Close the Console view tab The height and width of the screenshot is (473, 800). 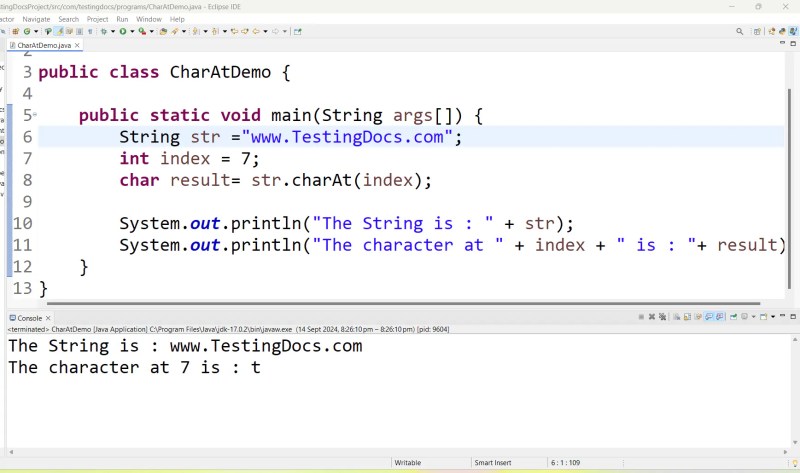(48, 318)
